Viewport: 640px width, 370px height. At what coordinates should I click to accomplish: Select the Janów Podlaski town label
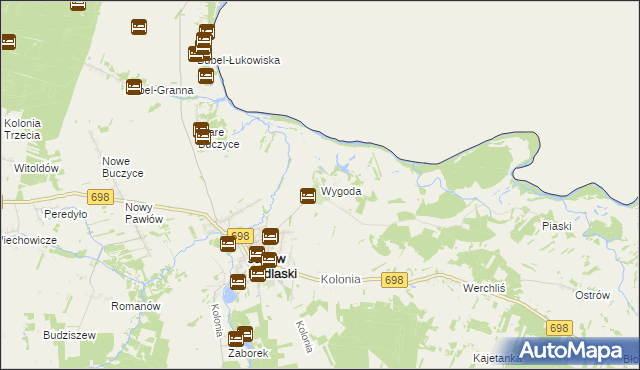[x=272, y=266]
